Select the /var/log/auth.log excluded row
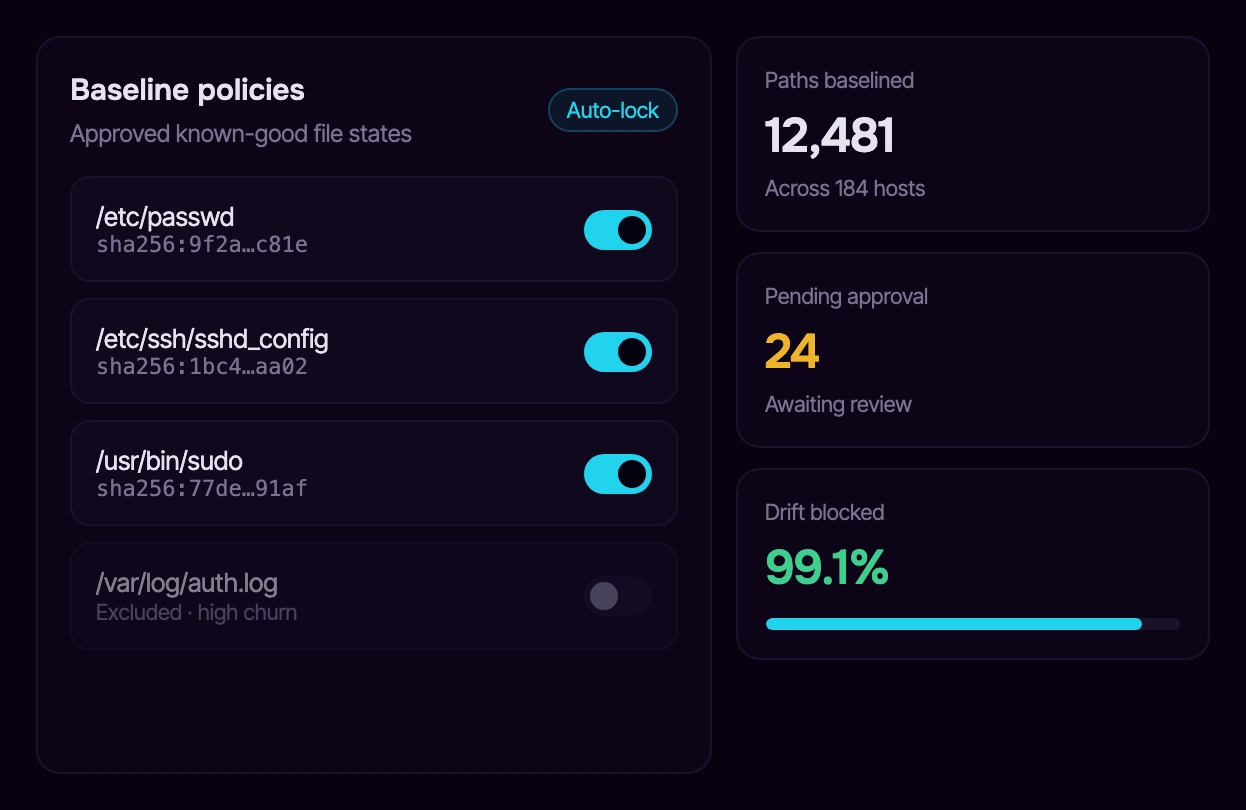This screenshot has height=810, width=1246. tap(374, 596)
